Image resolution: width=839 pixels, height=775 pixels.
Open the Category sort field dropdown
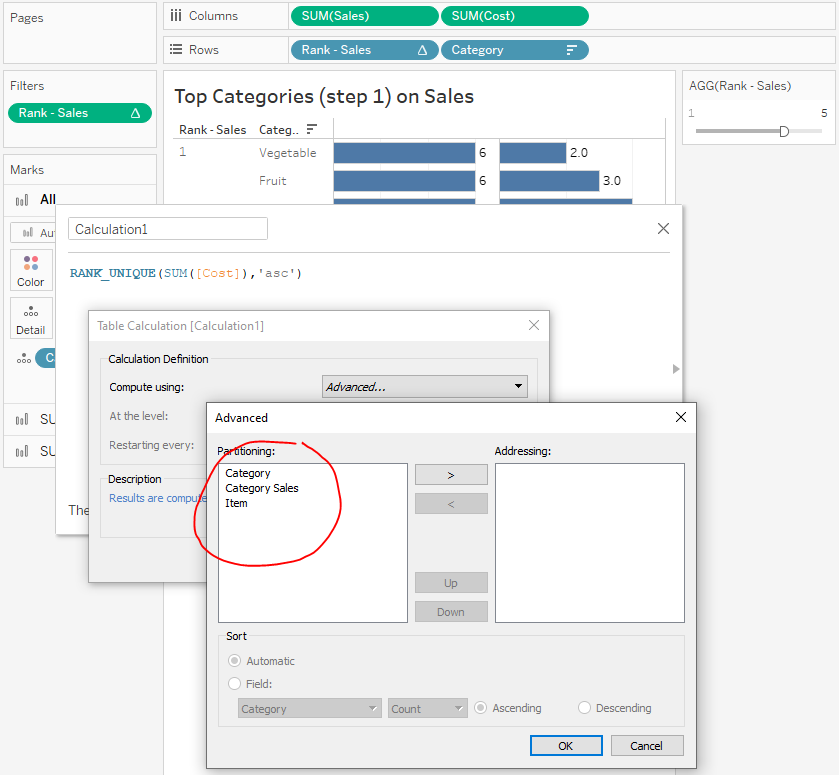pyautogui.click(x=309, y=708)
